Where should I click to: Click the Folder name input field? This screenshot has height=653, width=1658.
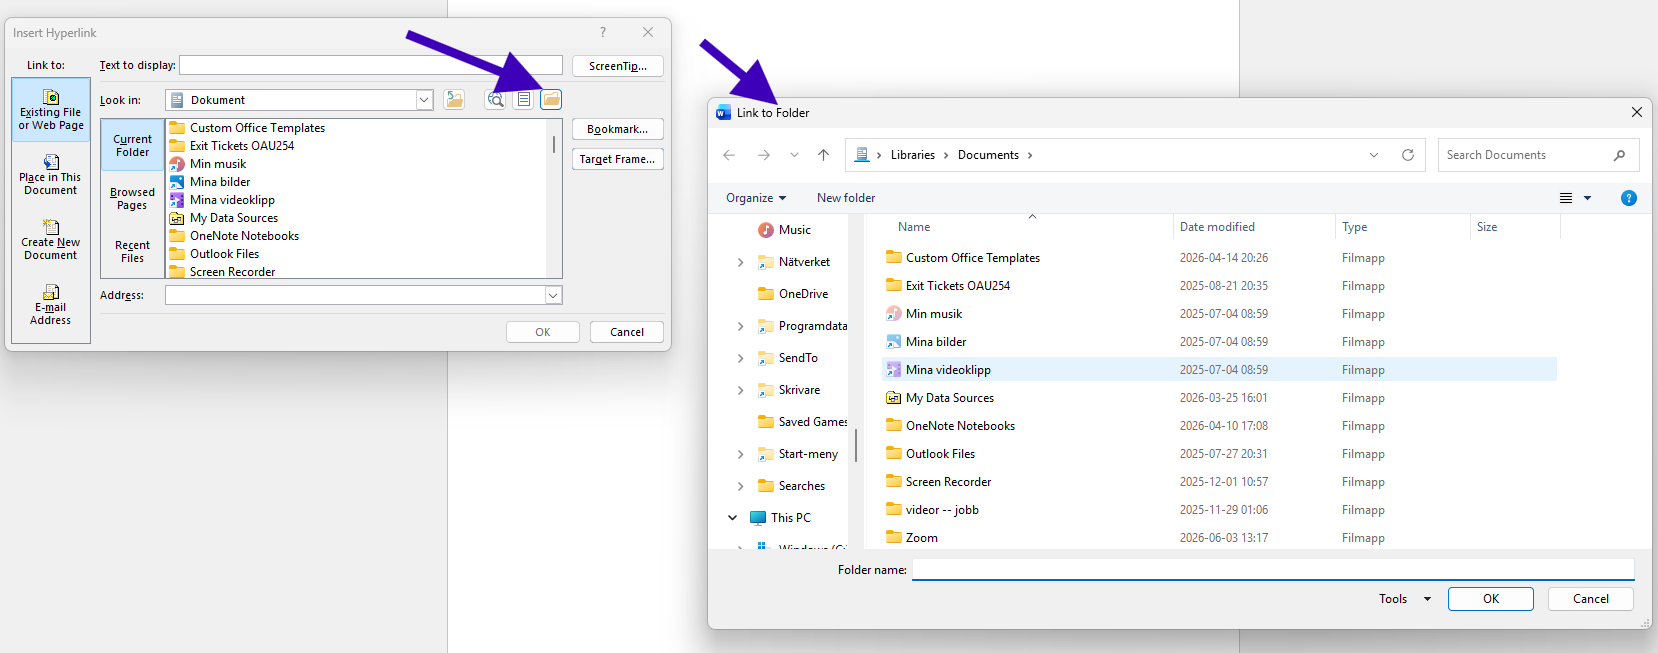(x=1273, y=569)
